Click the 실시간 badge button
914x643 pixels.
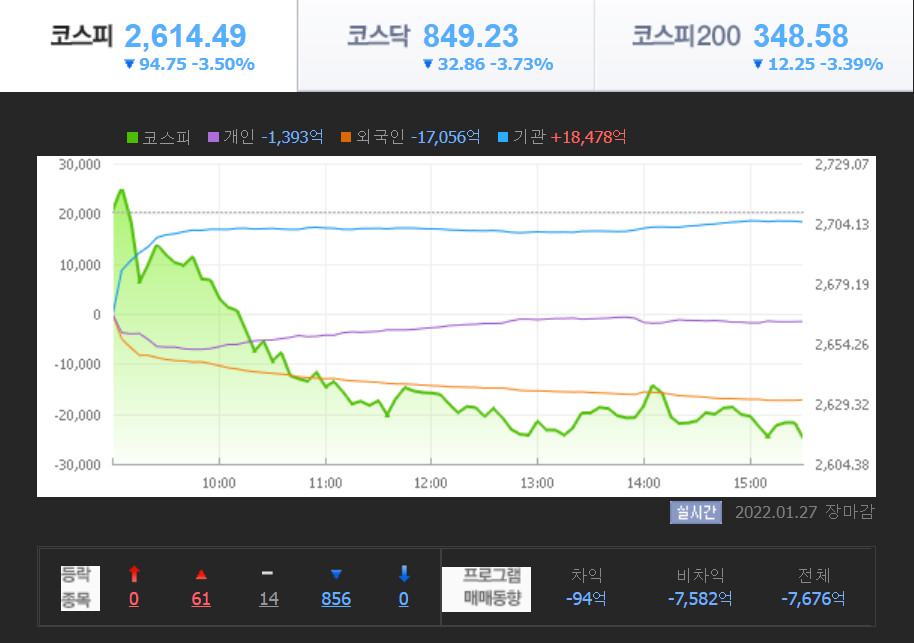(x=695, y=512)
